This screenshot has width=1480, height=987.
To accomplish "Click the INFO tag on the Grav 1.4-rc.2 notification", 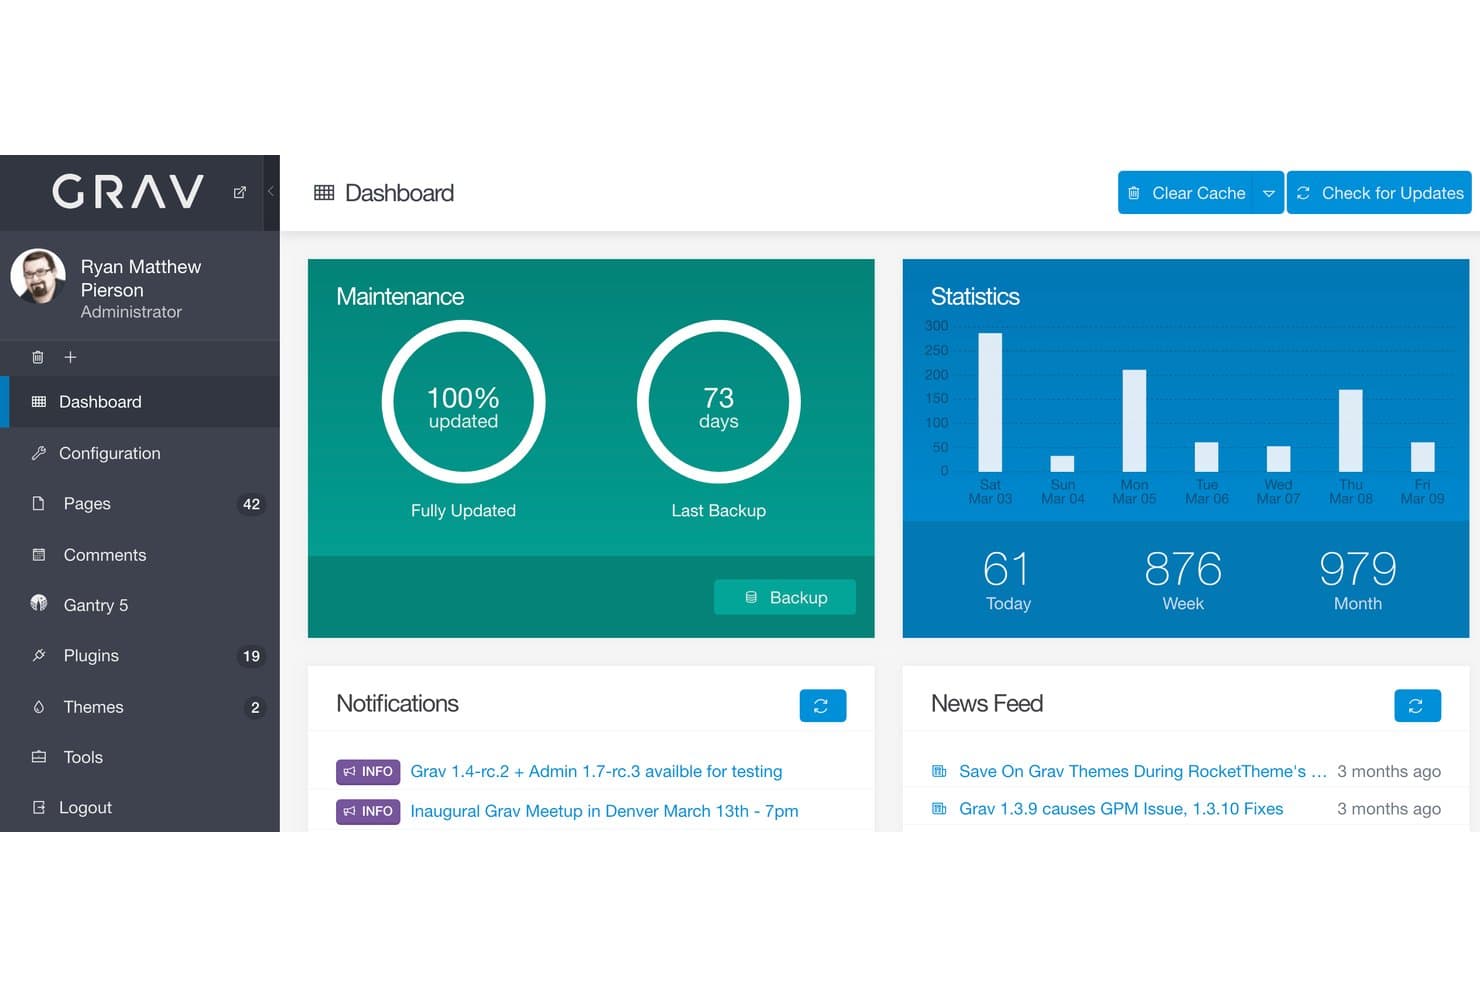I will [368, 772].
